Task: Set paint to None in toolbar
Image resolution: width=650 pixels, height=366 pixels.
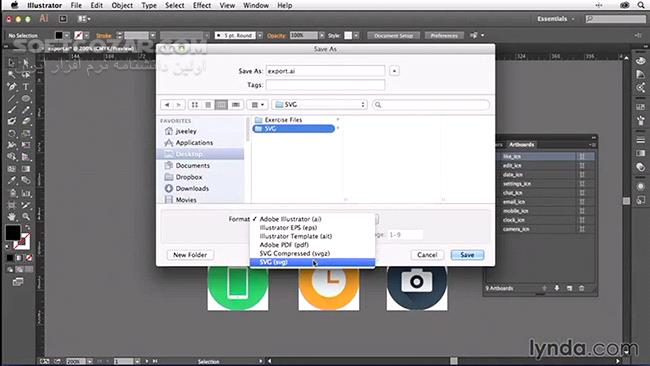Action: point(29,258)
